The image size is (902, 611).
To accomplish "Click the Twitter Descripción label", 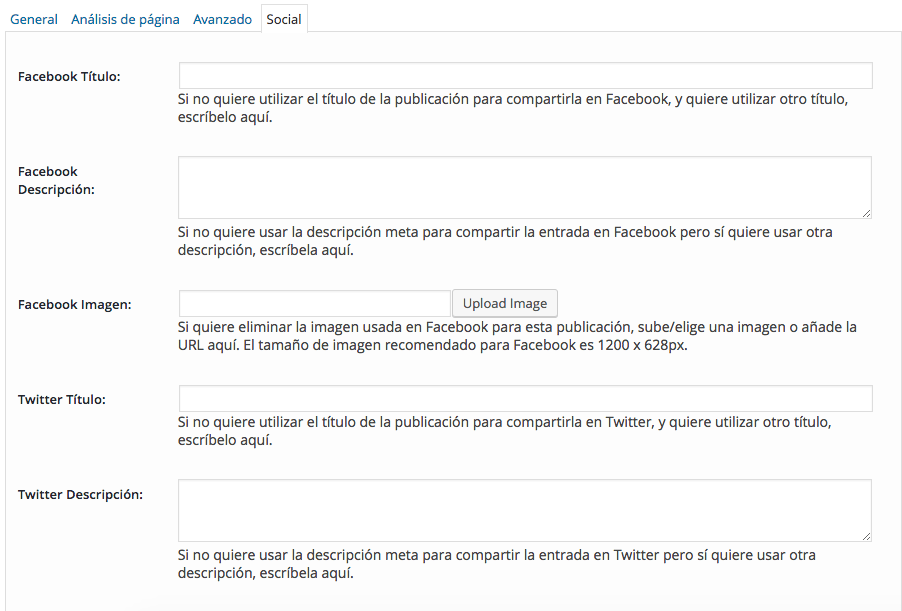I will 80,494.
